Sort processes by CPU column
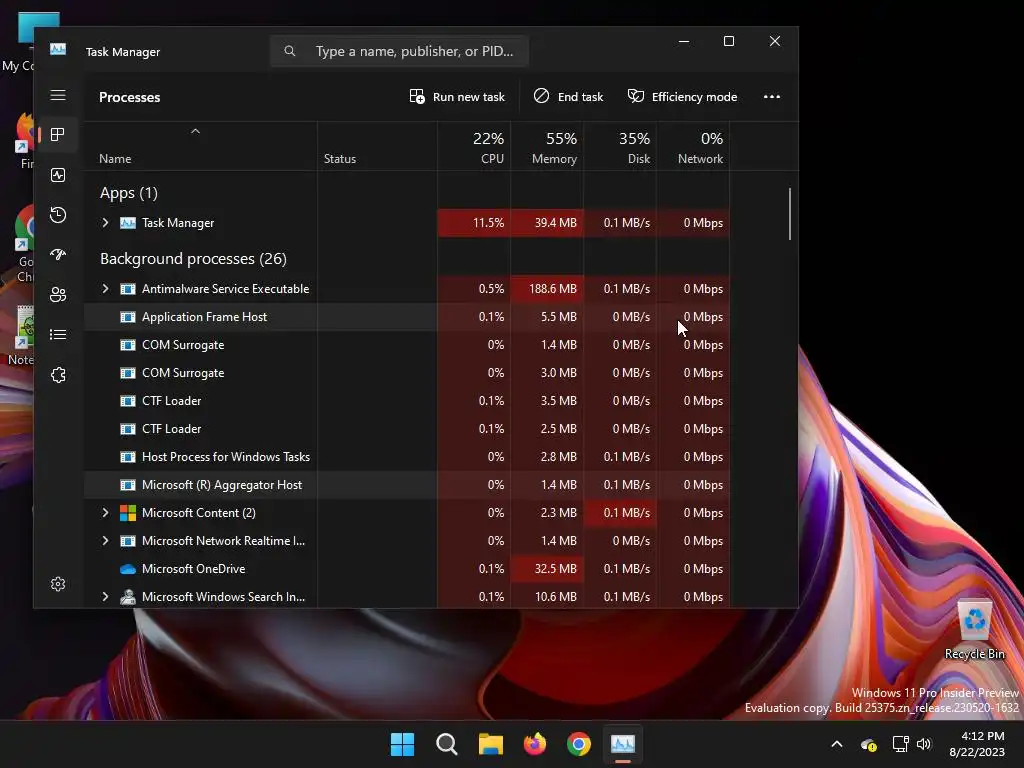1024x768 pixels. [474, 147]
